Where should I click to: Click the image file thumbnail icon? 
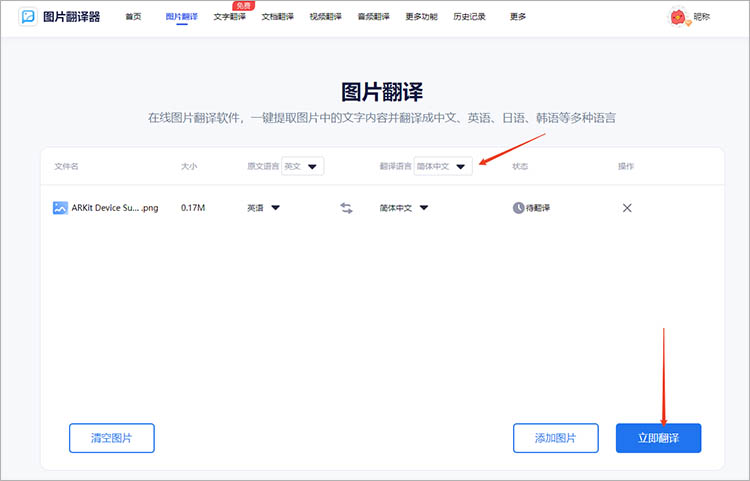click(x=60, y=208)
